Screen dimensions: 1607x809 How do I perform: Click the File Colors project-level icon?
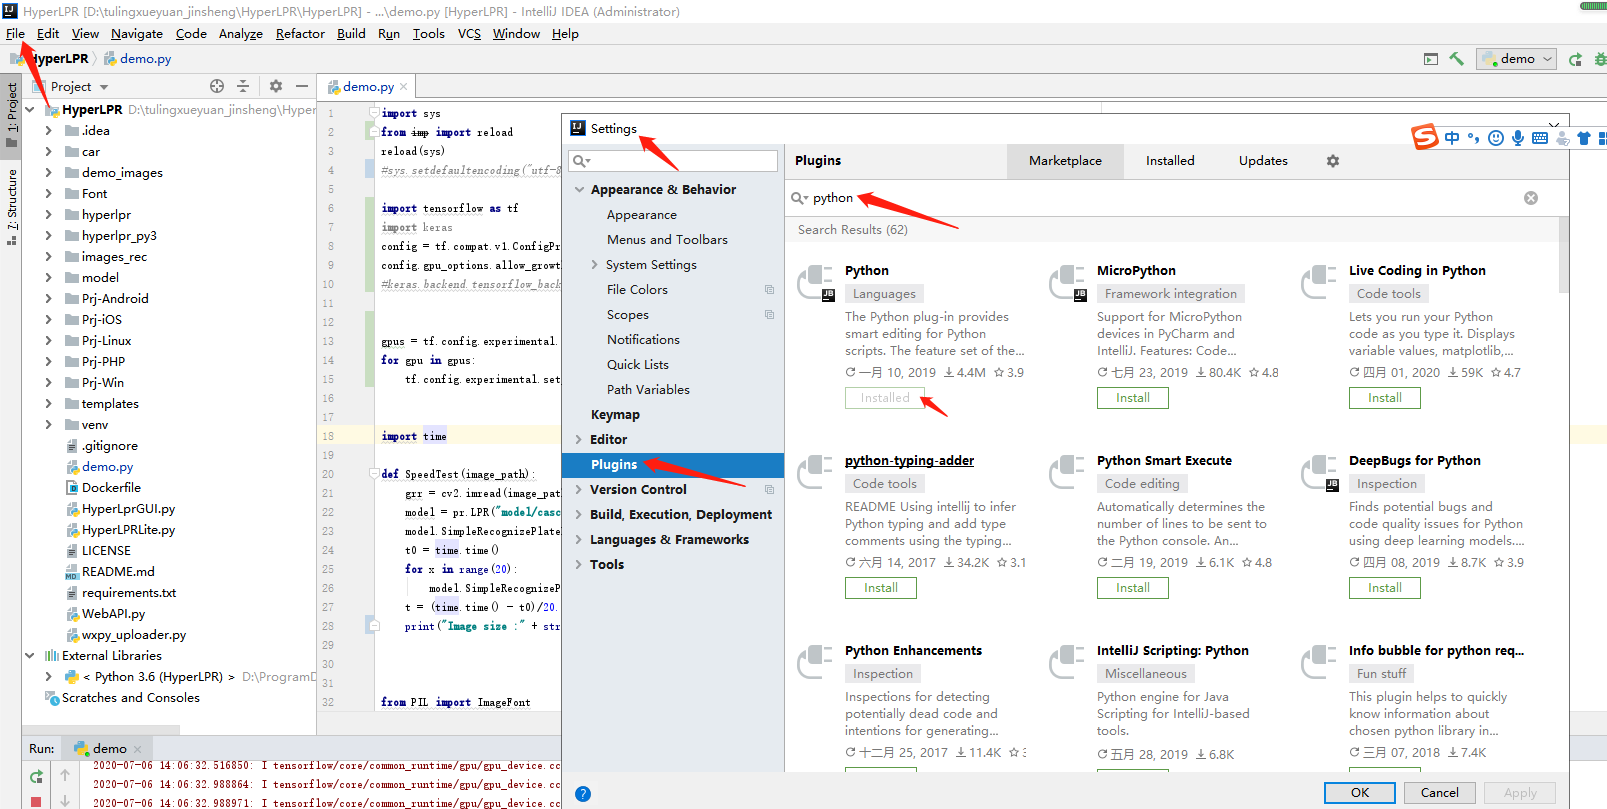(769, 290)
